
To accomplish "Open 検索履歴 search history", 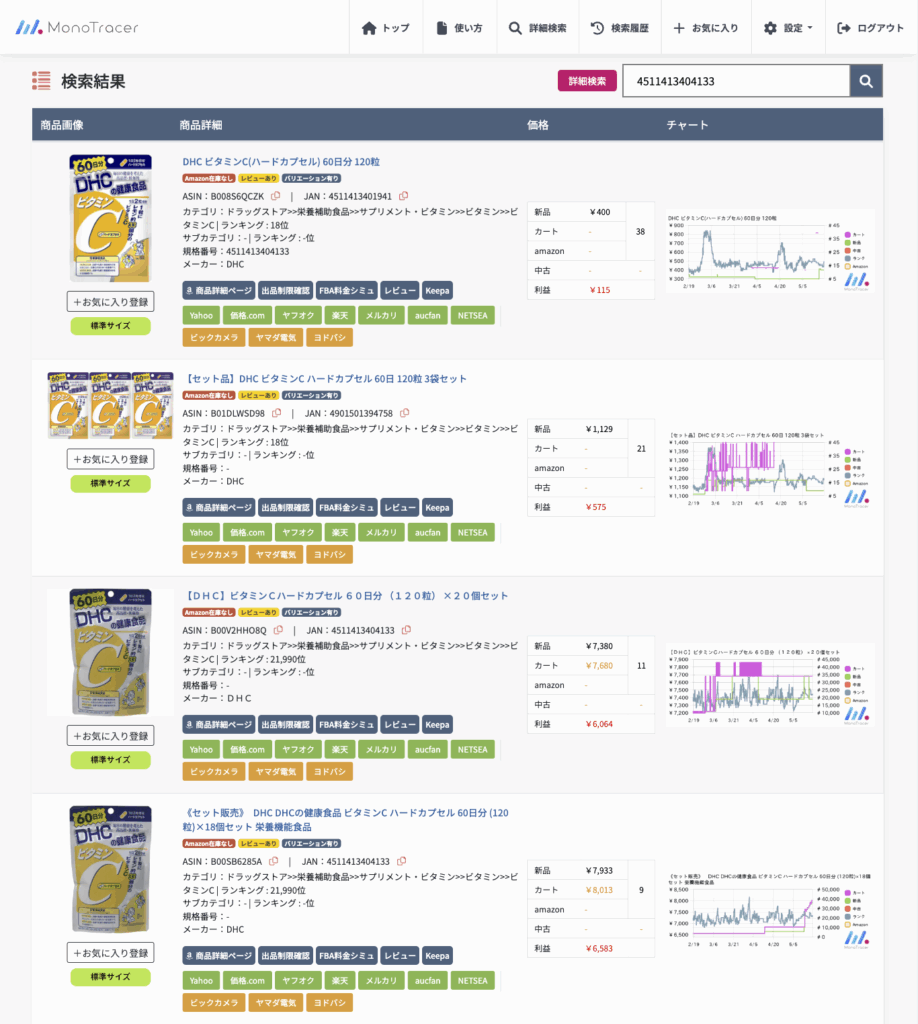I will tap(620, 28).
